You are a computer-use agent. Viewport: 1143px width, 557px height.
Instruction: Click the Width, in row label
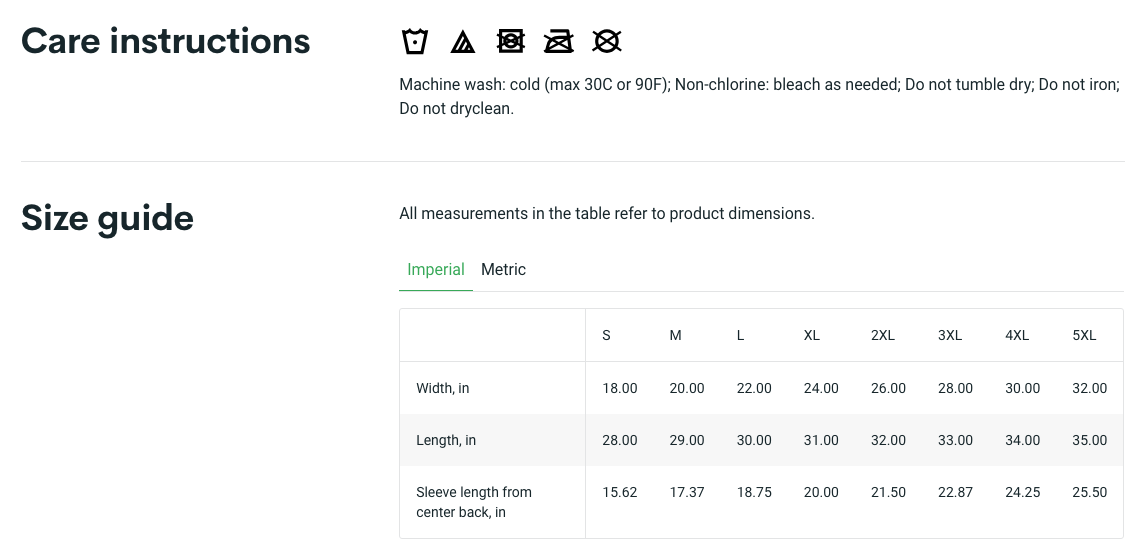click(443, 388)
